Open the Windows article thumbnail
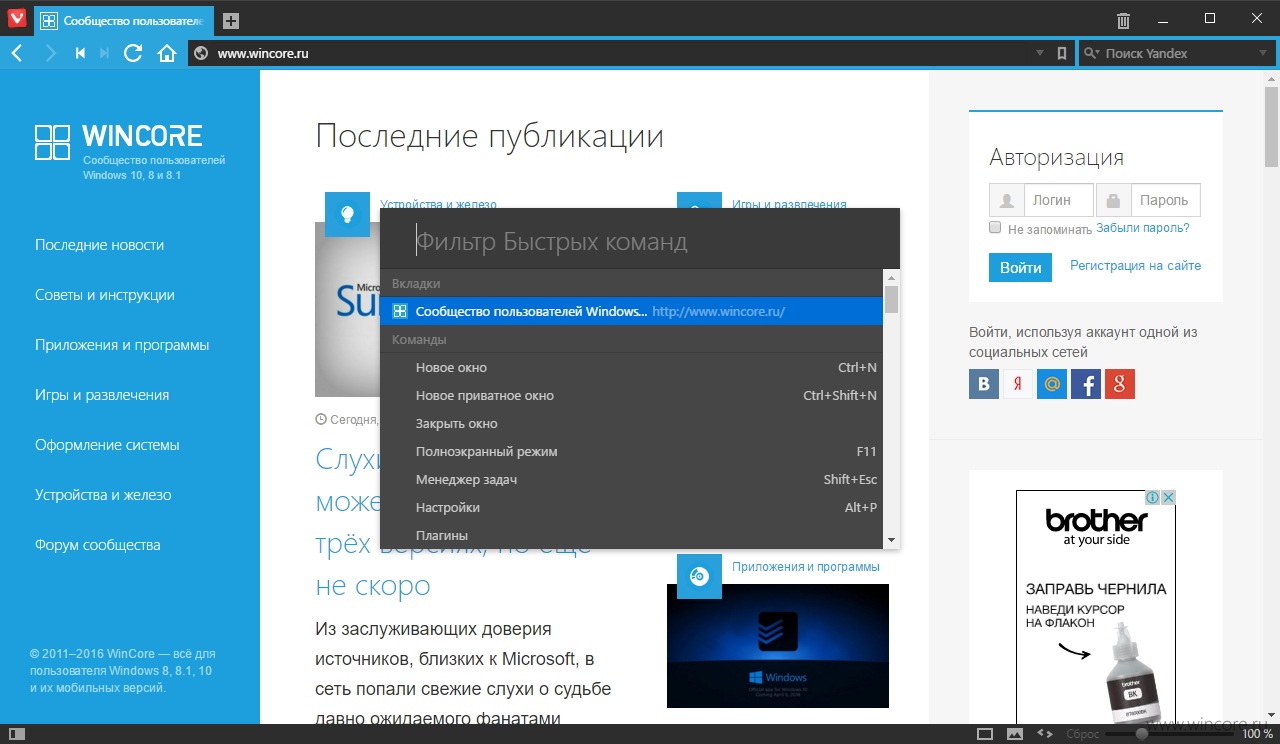 pyautogui.click(x=778, y=646)
